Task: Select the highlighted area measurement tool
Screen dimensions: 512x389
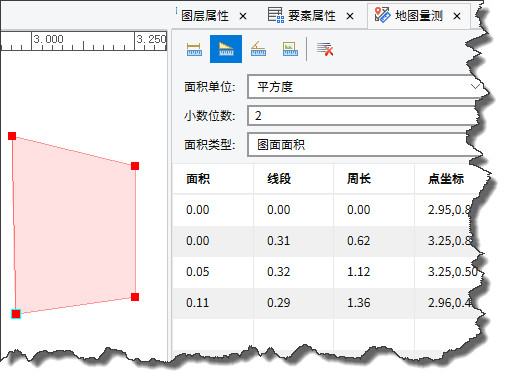Action: [x=226, y=49]
